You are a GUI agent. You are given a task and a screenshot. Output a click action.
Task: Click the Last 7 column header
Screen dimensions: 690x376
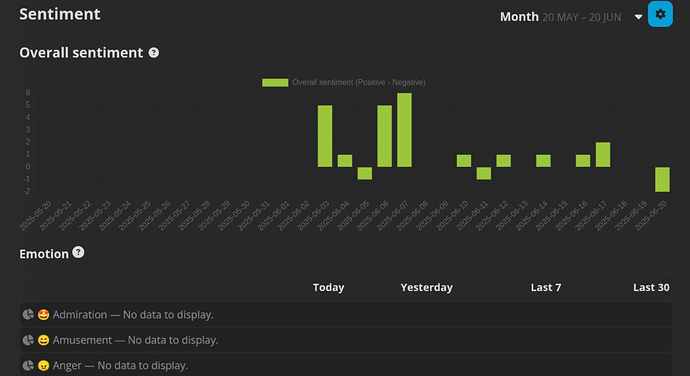546,288
